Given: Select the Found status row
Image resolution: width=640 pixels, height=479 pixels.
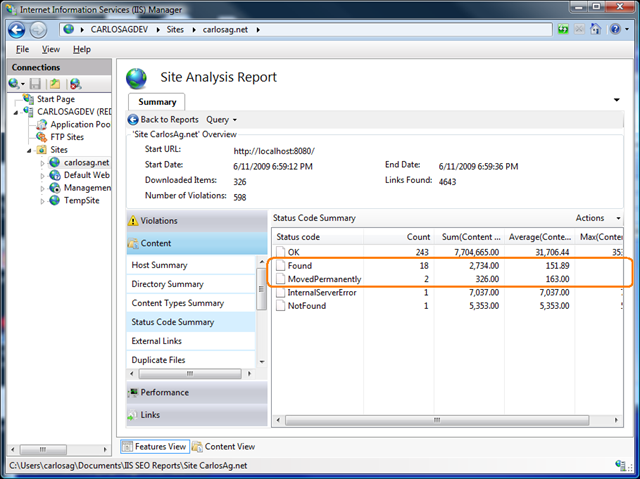Looking at the screenshot, I should click(x=448, y=266).
